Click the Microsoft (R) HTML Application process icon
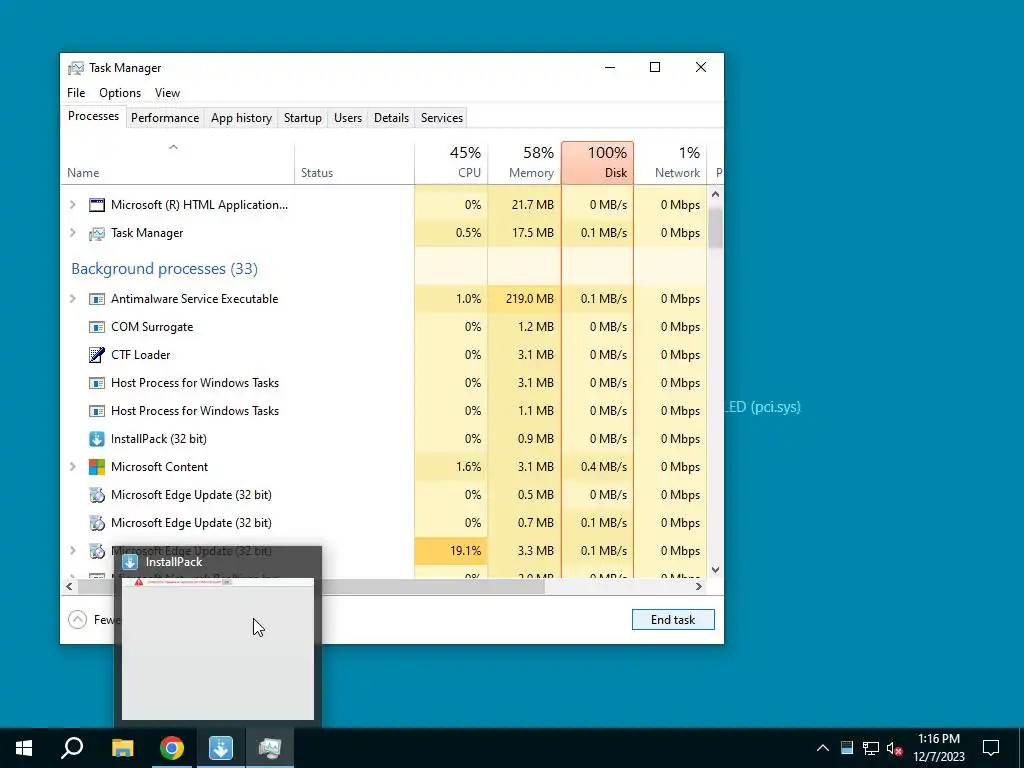 97,205
